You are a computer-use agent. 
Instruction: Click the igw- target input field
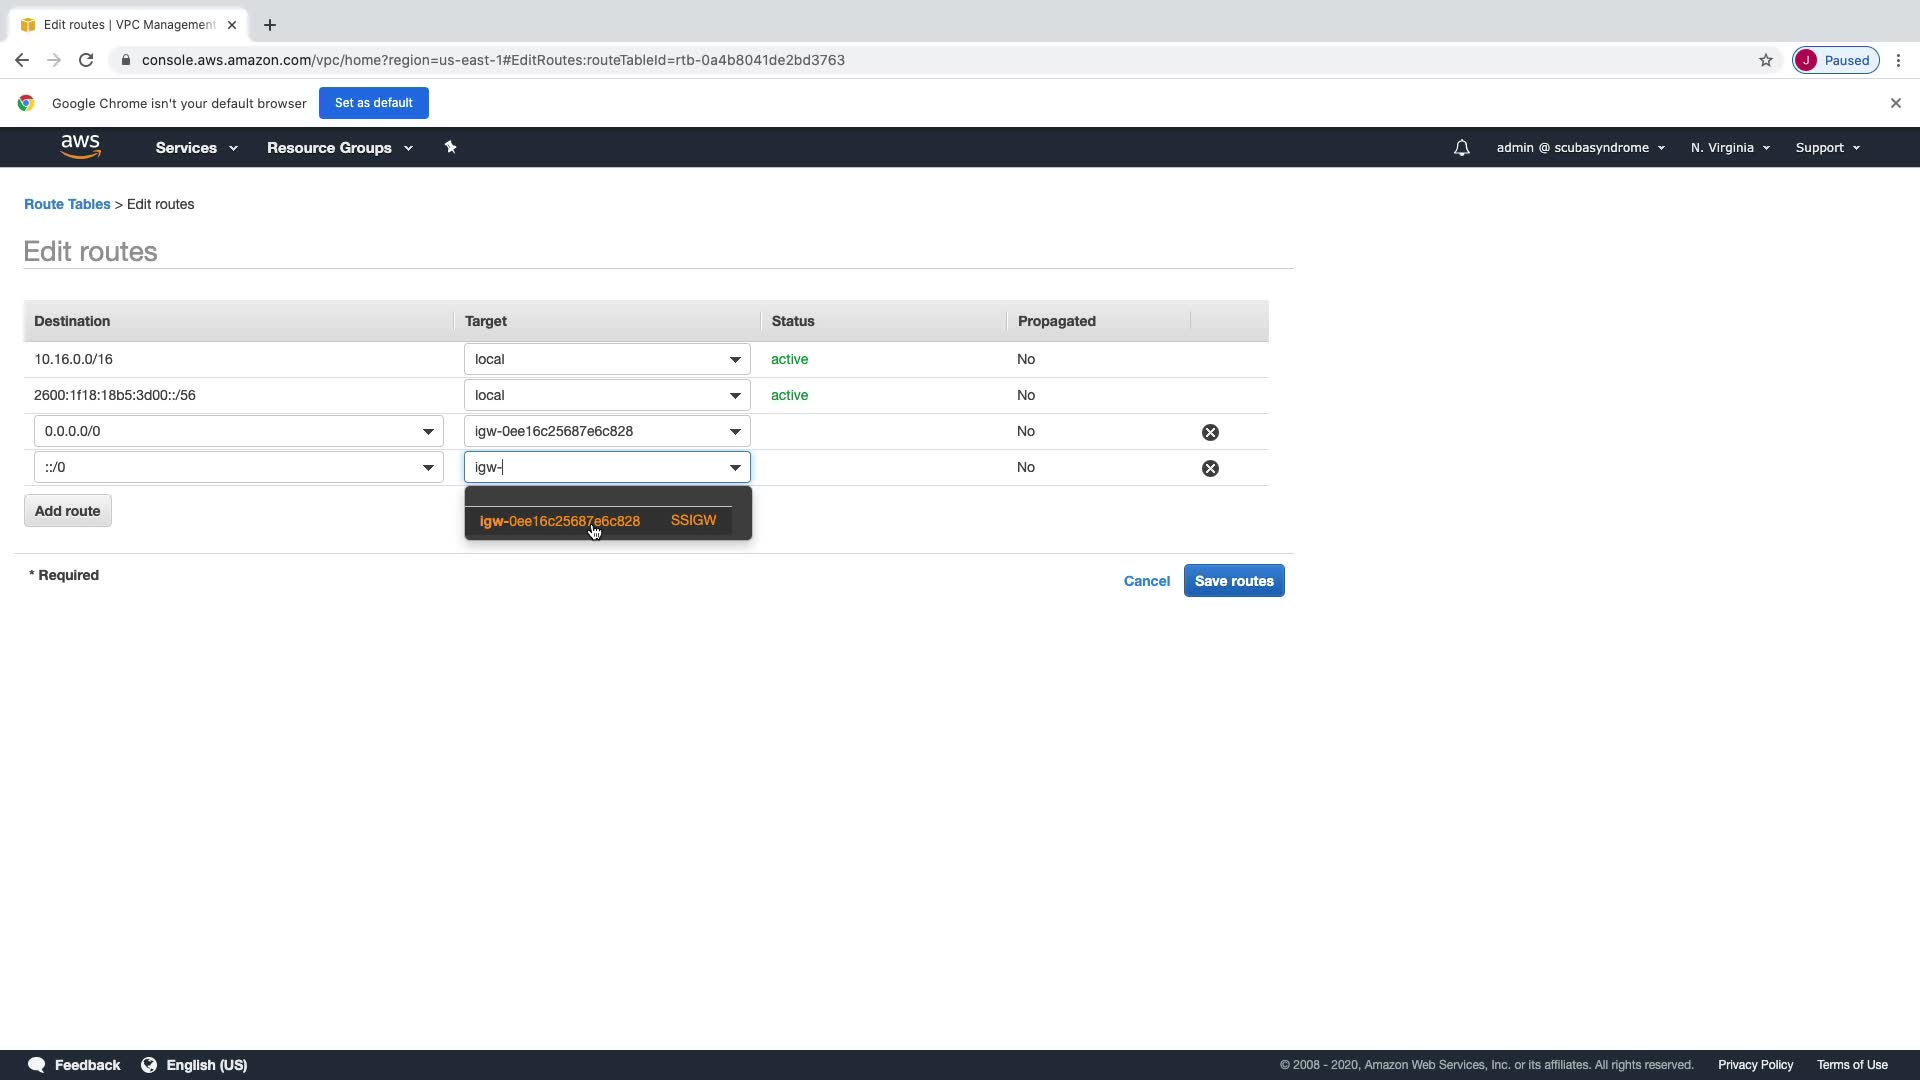tap(595, 468)
